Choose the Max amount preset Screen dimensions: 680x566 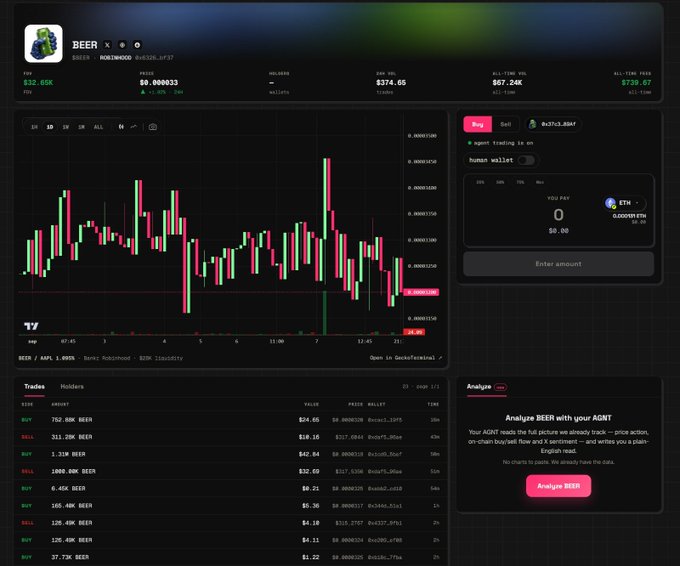pos(540,182)
